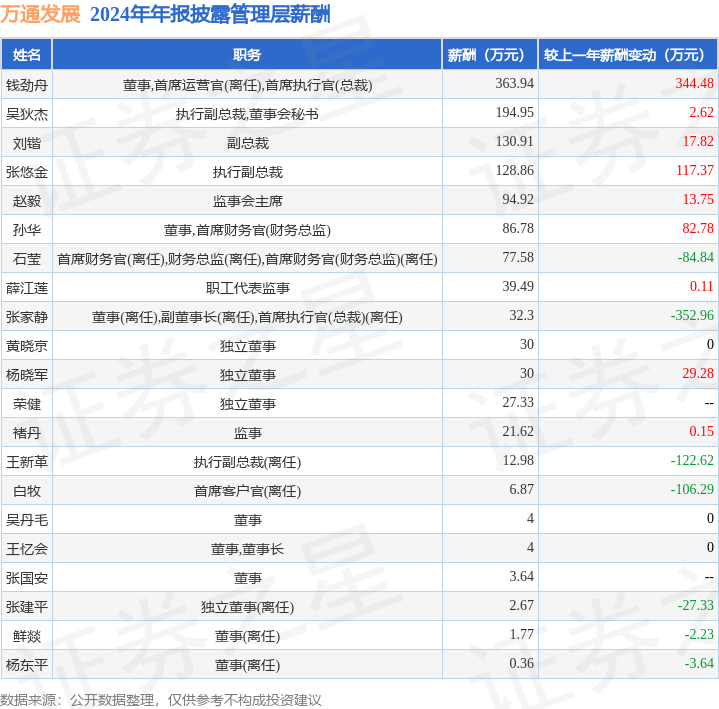Click change value -84.84

coord(696,257)
